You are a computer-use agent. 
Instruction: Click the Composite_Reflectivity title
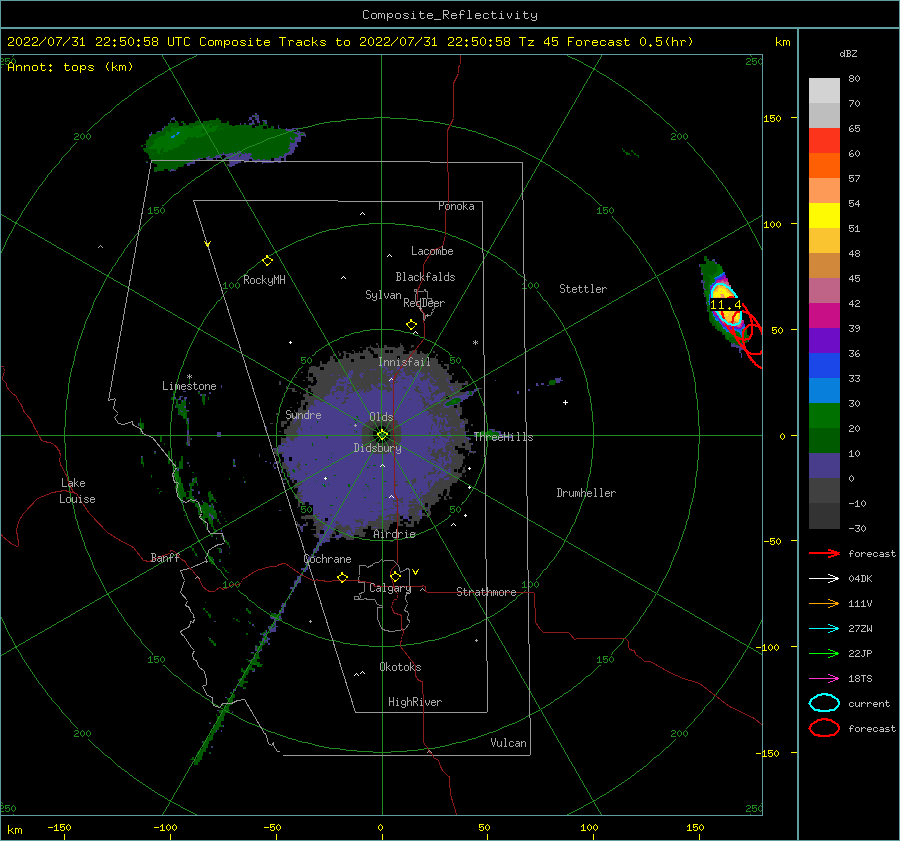pos(450,15)
